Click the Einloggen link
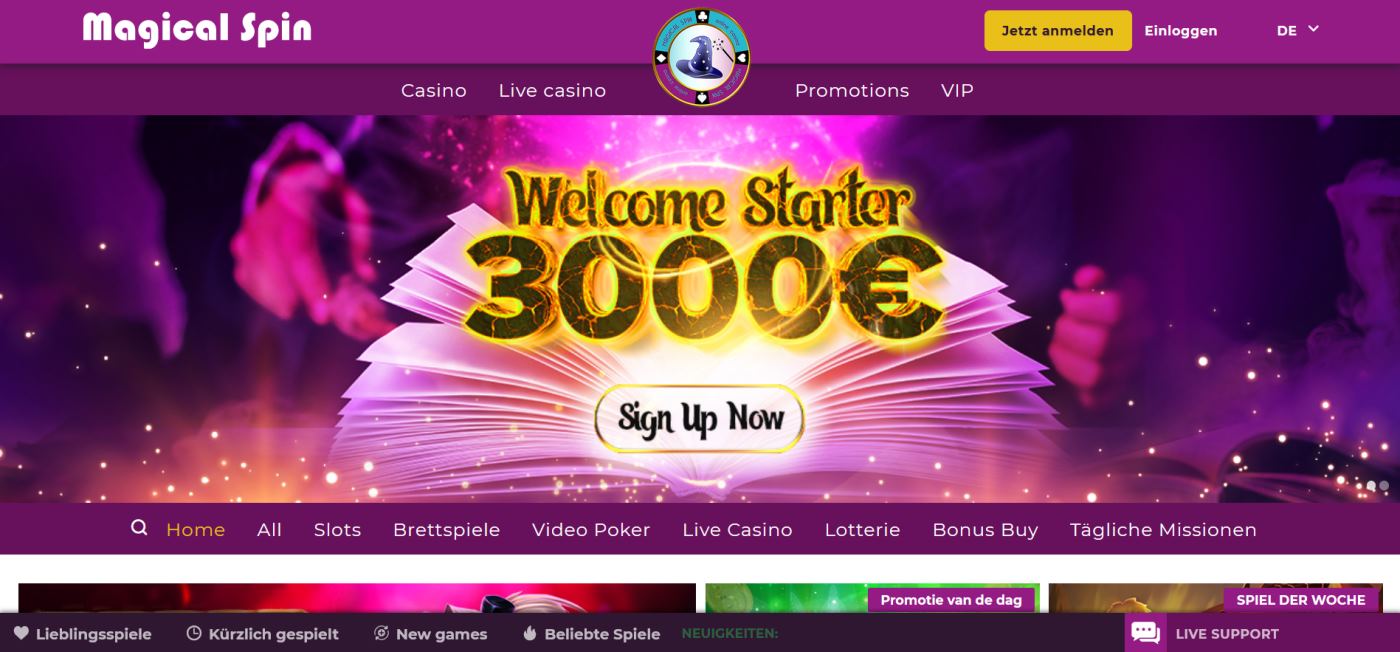Viewport: 1400px width, 652px height. tap(1181, 31)
